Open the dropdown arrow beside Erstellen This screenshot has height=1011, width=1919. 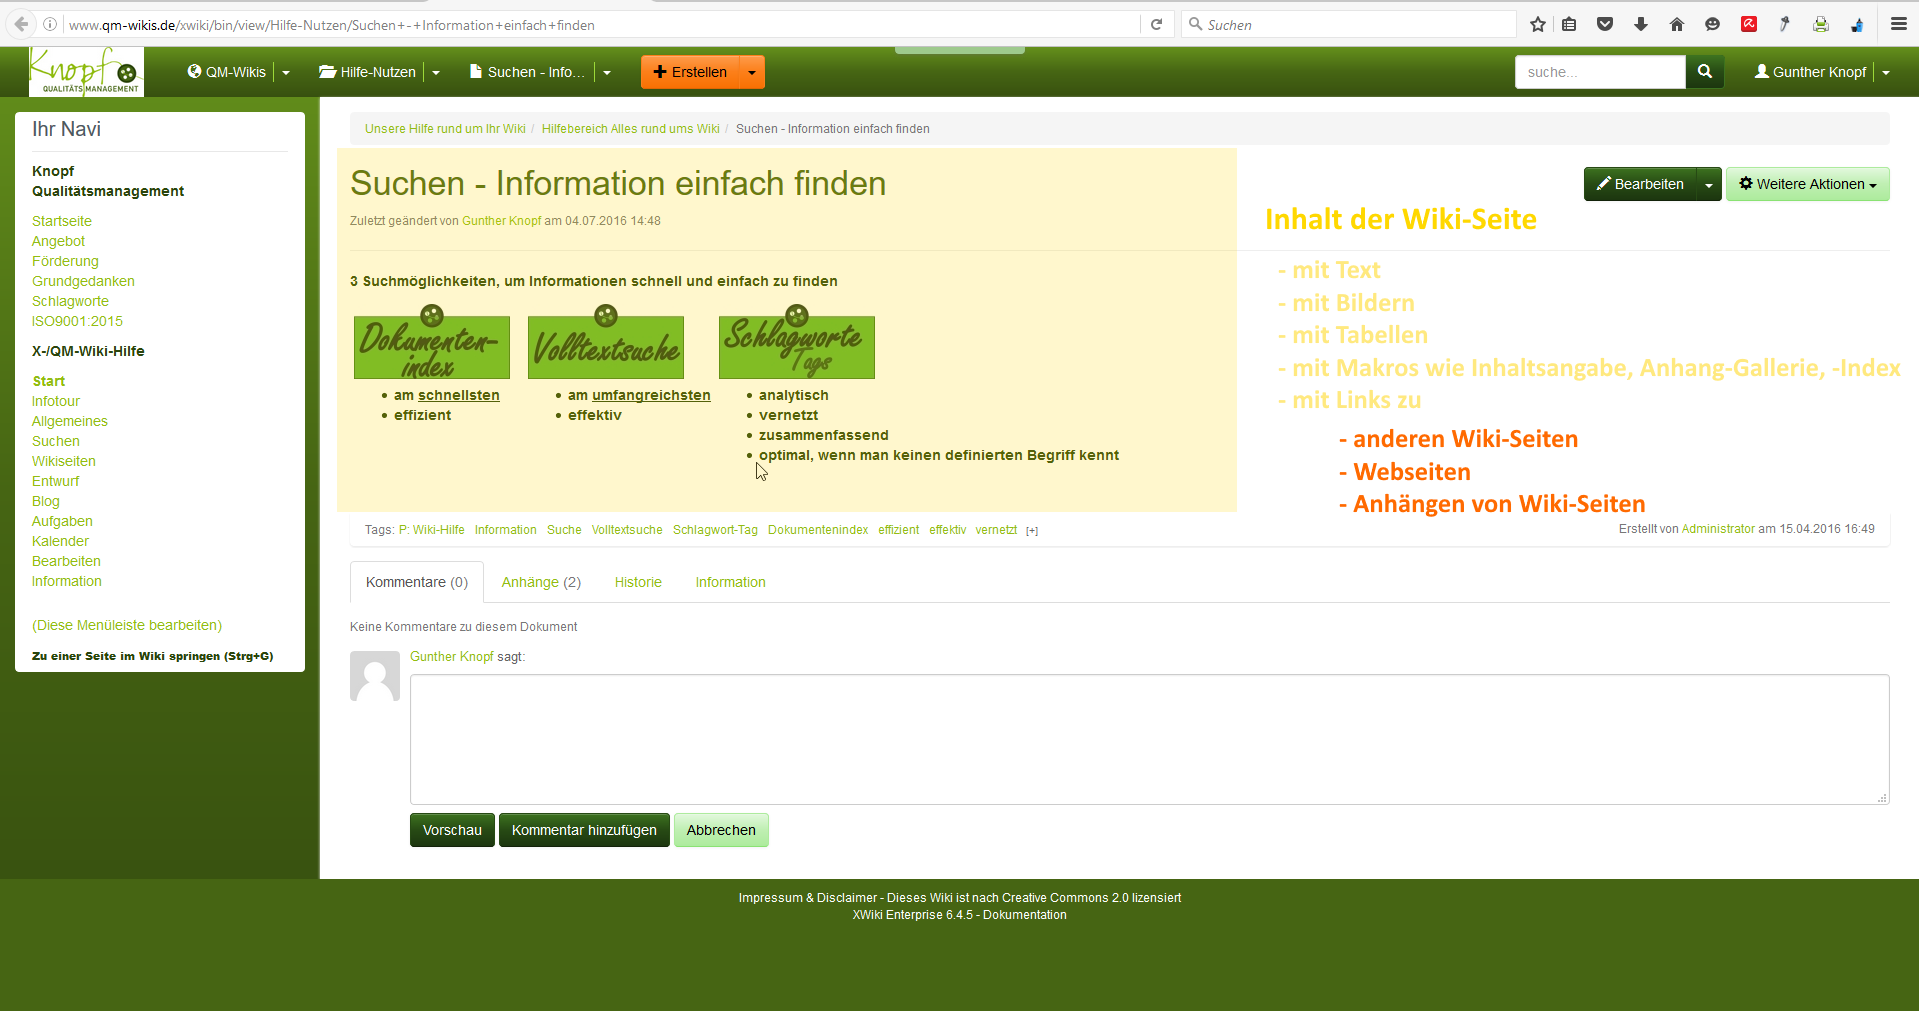pyautogui.click(x=752, y=72)
